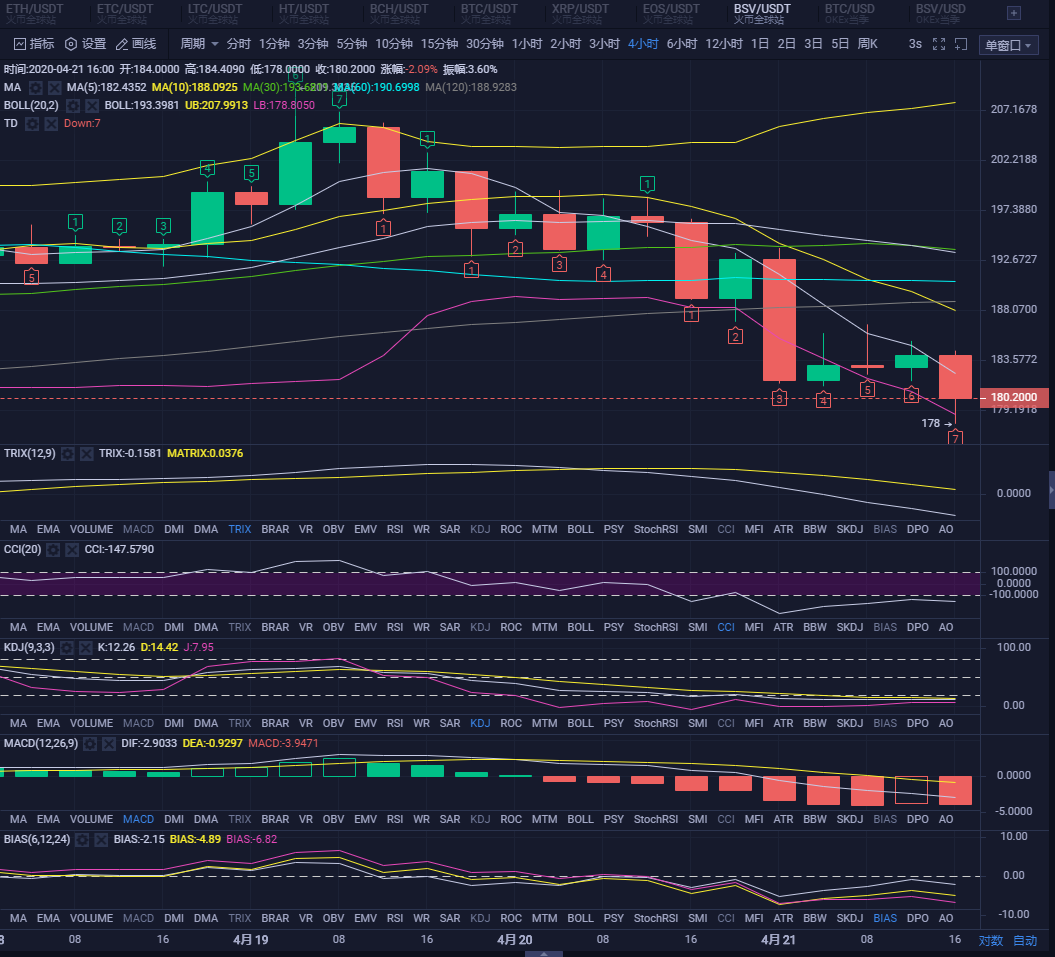Switch to XRP/USDT symbol tab
Image resolution: width=1055 pixels, height=957 pixels.
580,13
